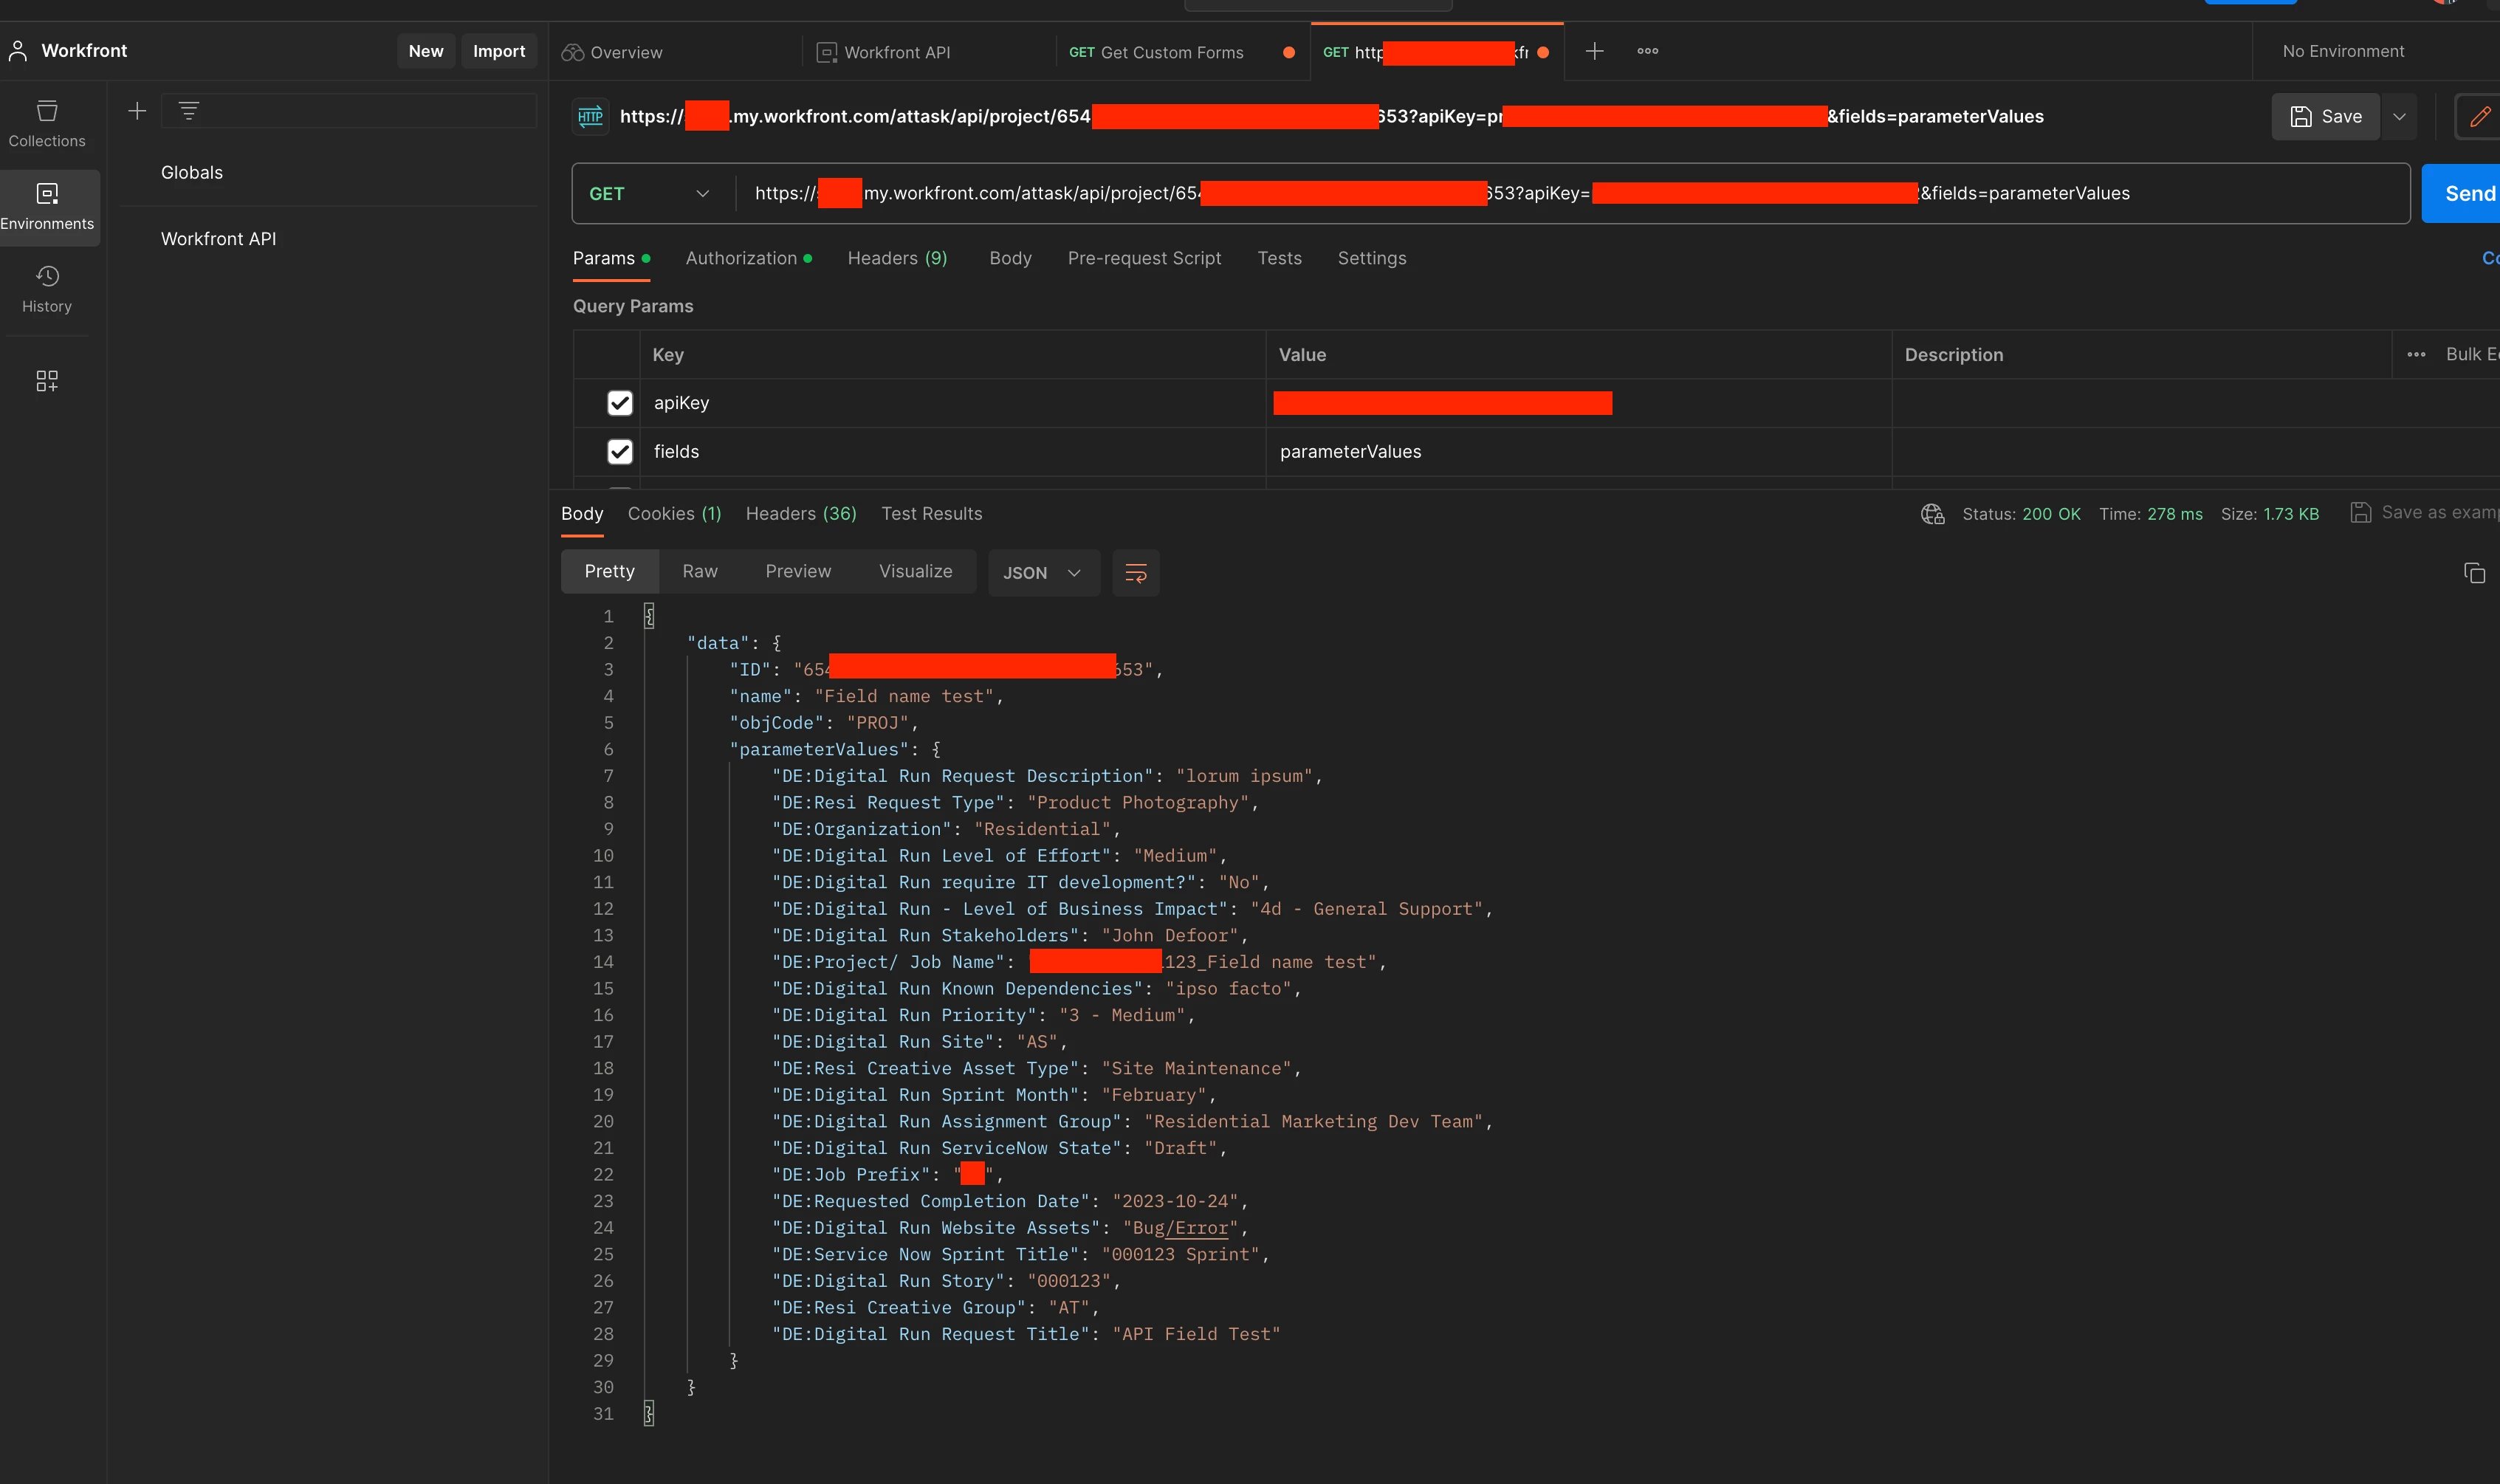Copy response body with copy icon

[x=2473, y=573]
